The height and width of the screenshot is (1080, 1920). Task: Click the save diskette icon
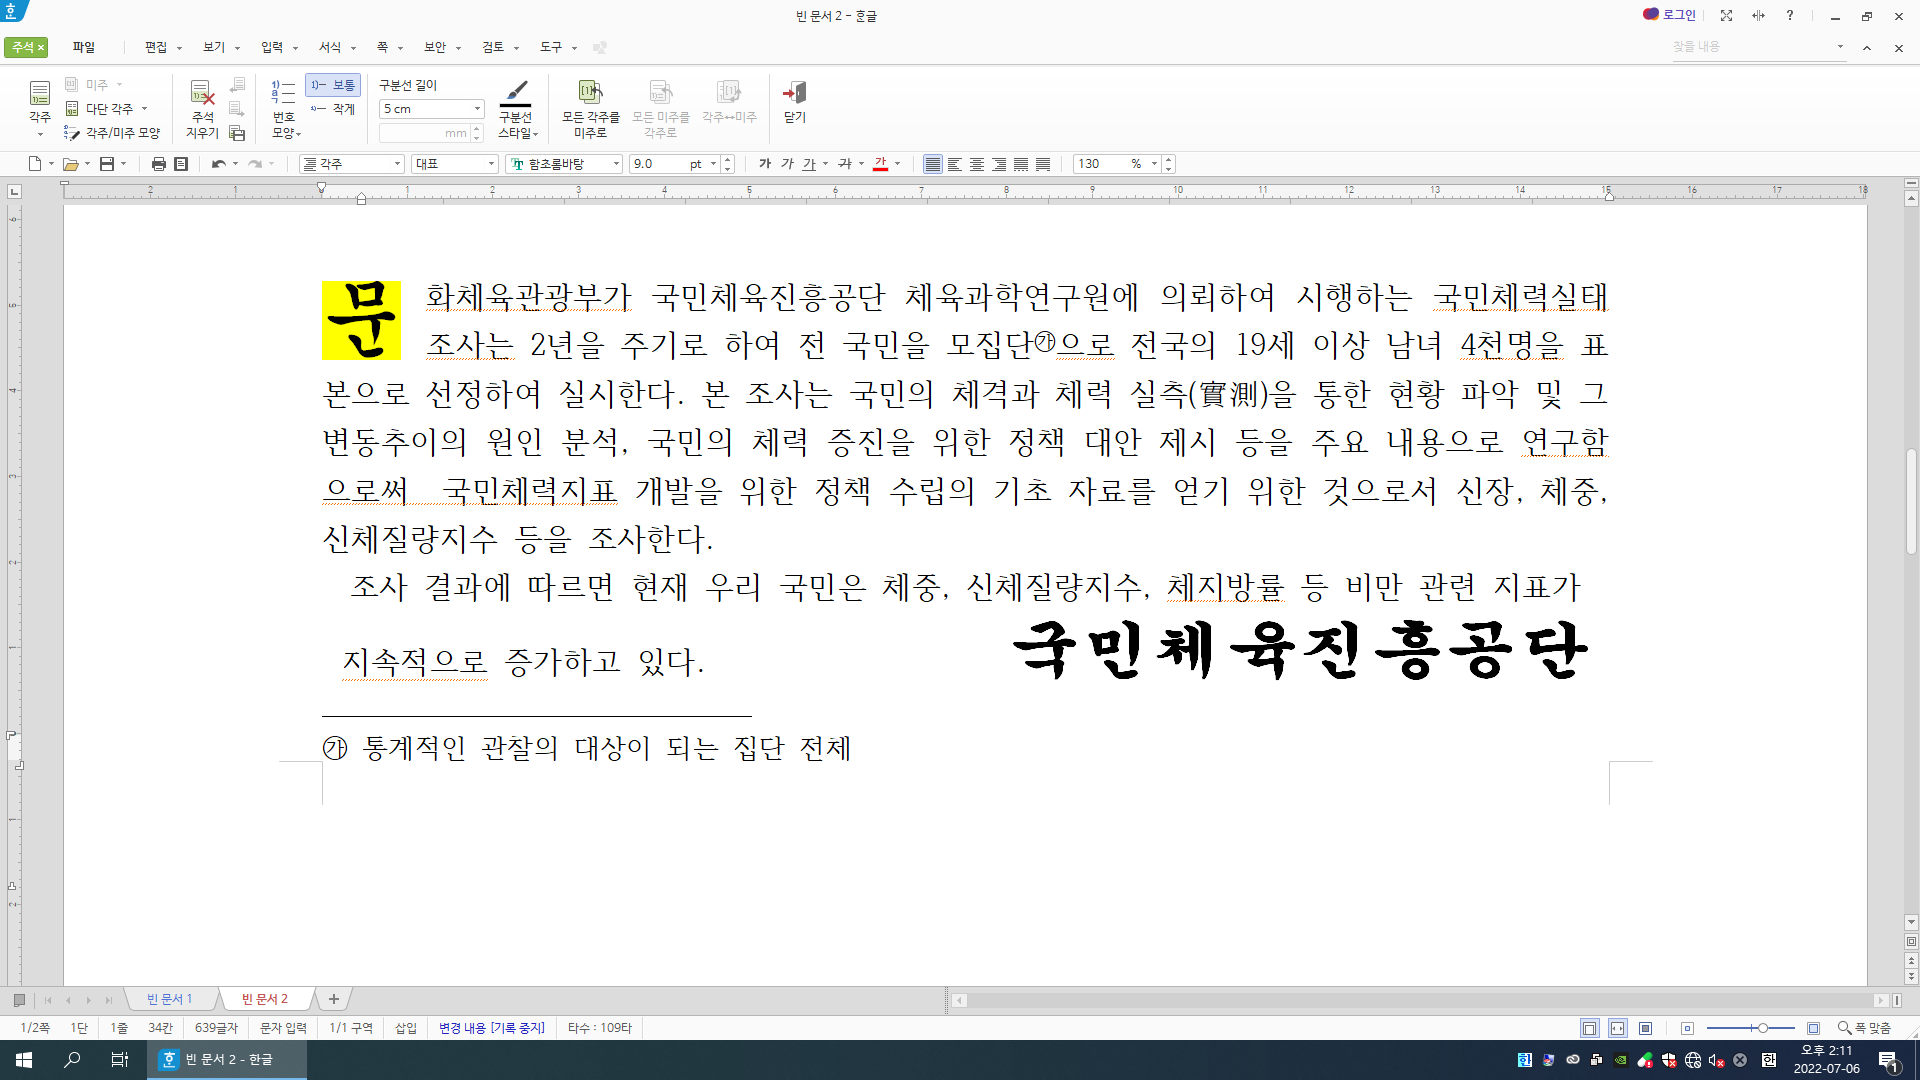pyautogui.click(x=107, y=164)
